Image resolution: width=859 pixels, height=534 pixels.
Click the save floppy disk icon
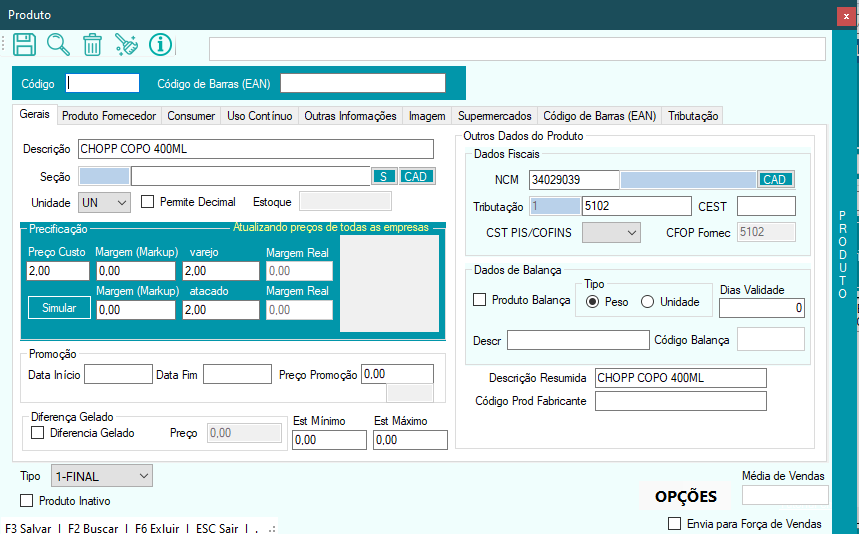(x=25, y=45)
